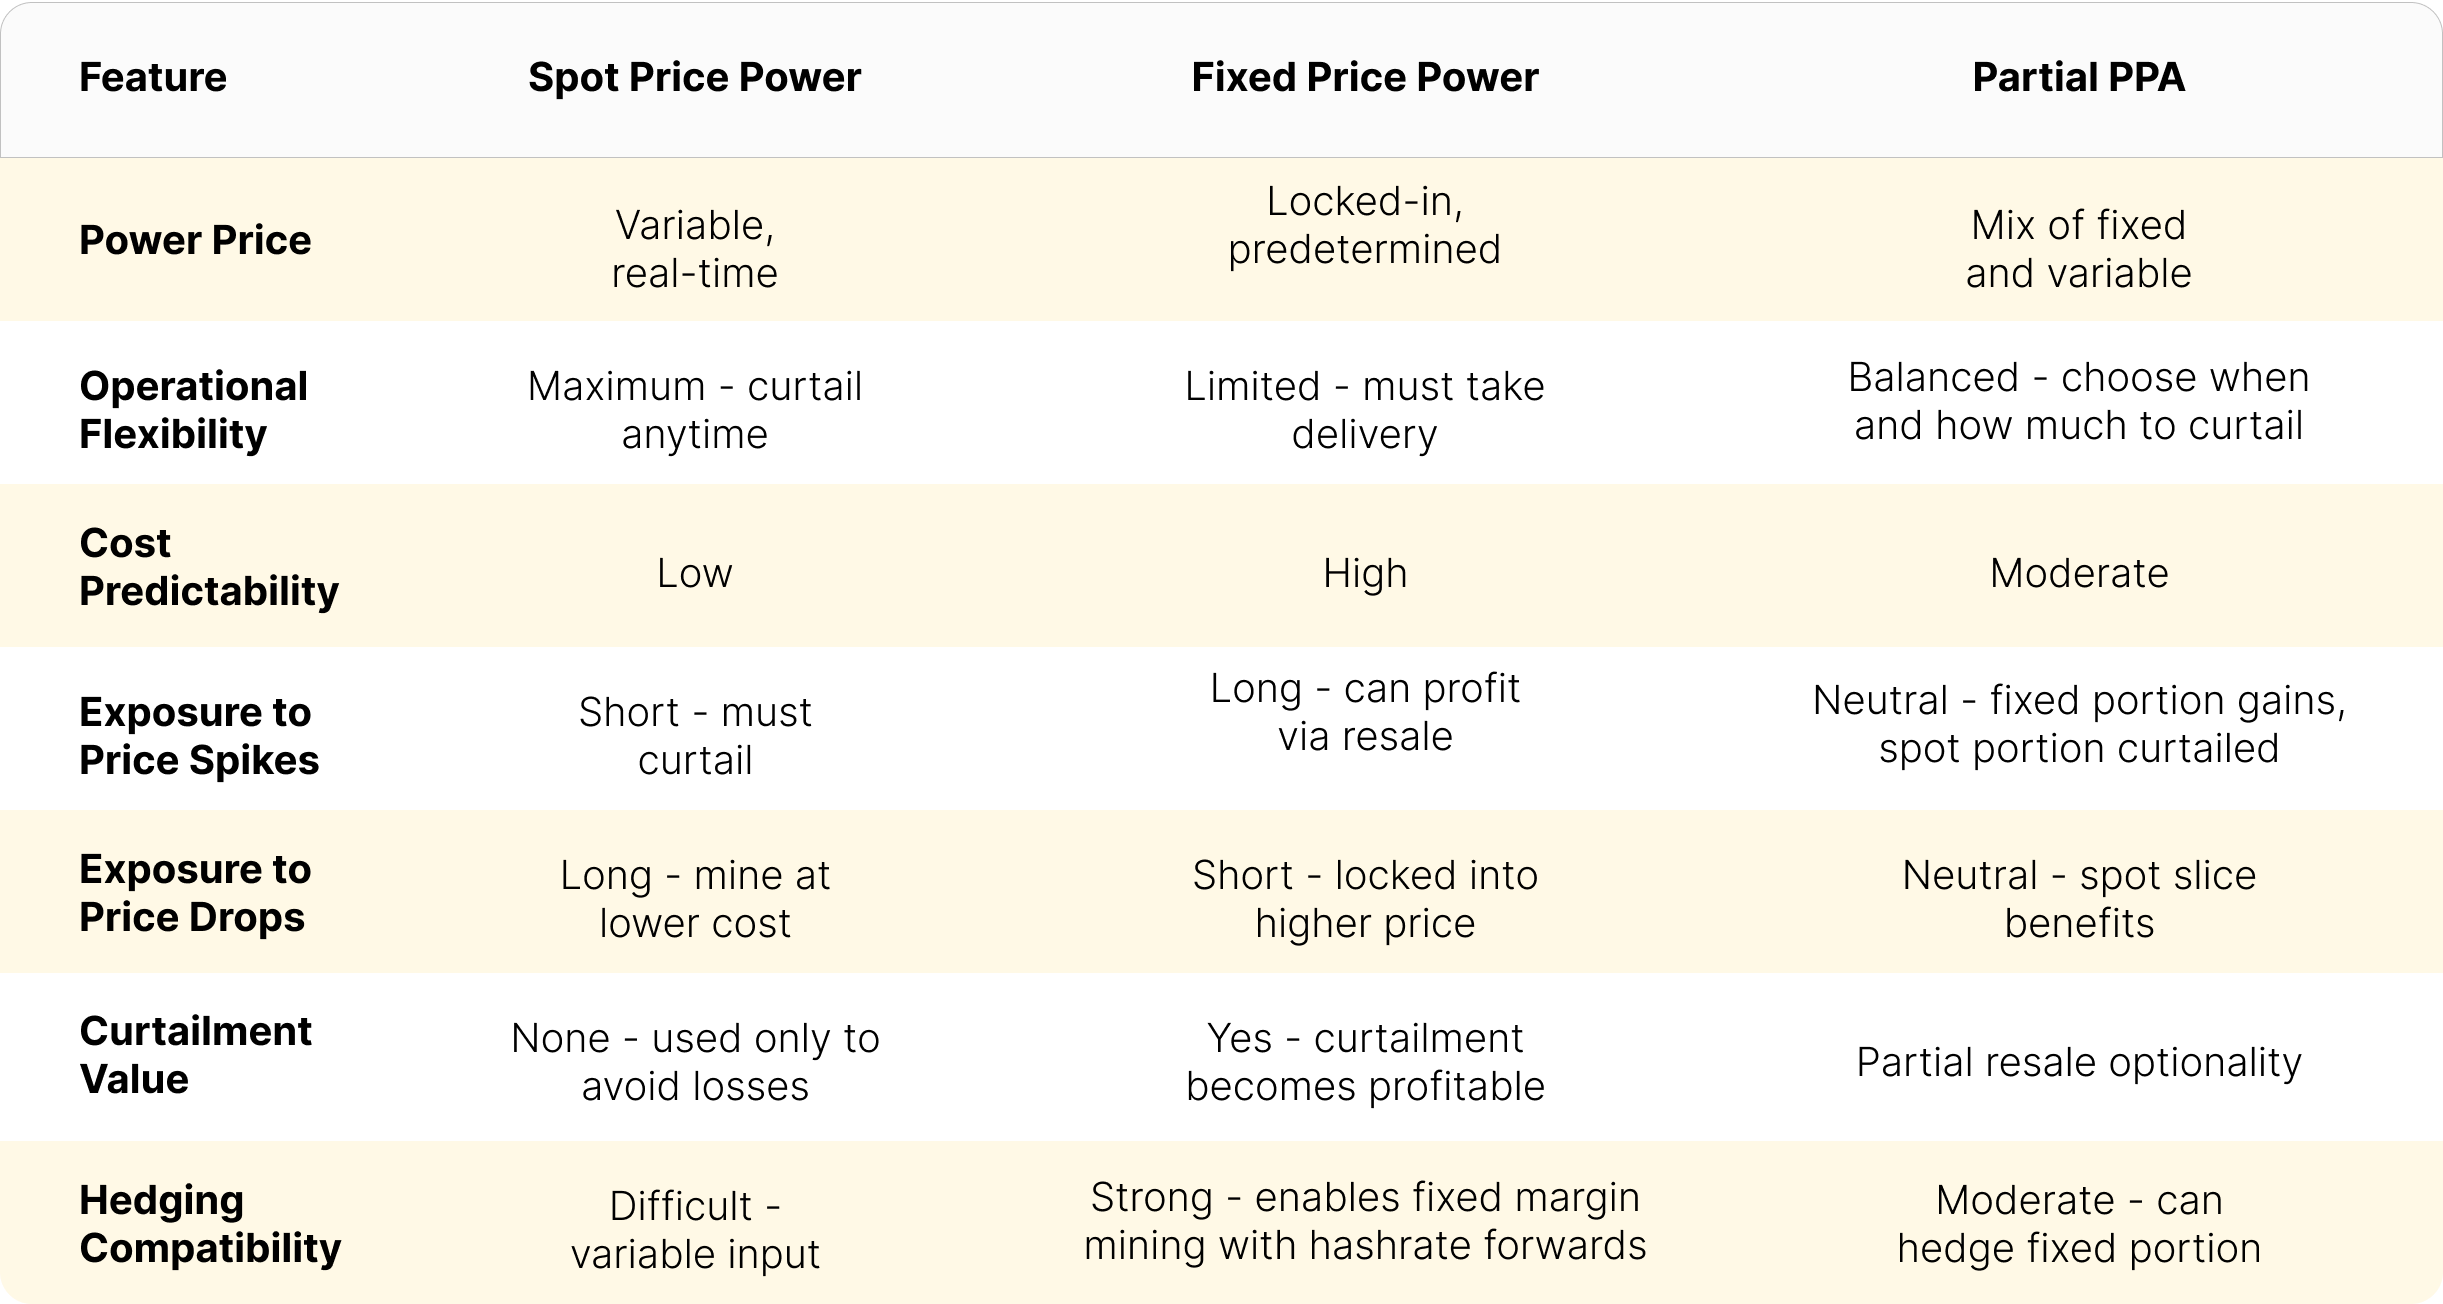Select the Hedging Compatibility row label
Image resolution: width=2443 pixels, height=1304 pixels.
[210, 1224]
